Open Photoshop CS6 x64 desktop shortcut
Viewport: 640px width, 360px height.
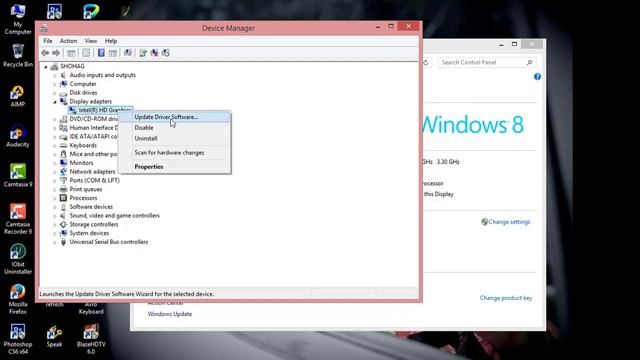[x=18, y=339]
